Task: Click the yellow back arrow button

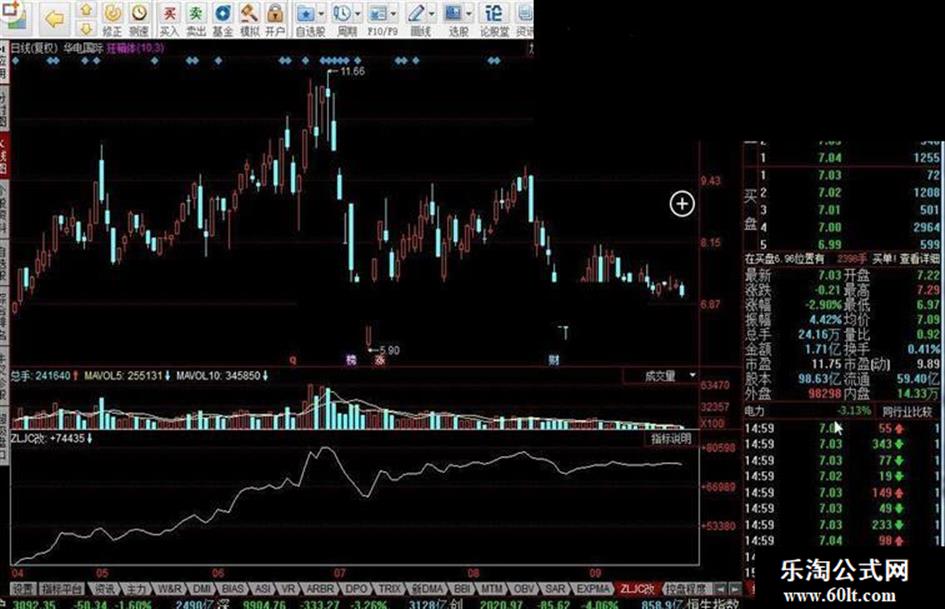Action: click(54, 19)
